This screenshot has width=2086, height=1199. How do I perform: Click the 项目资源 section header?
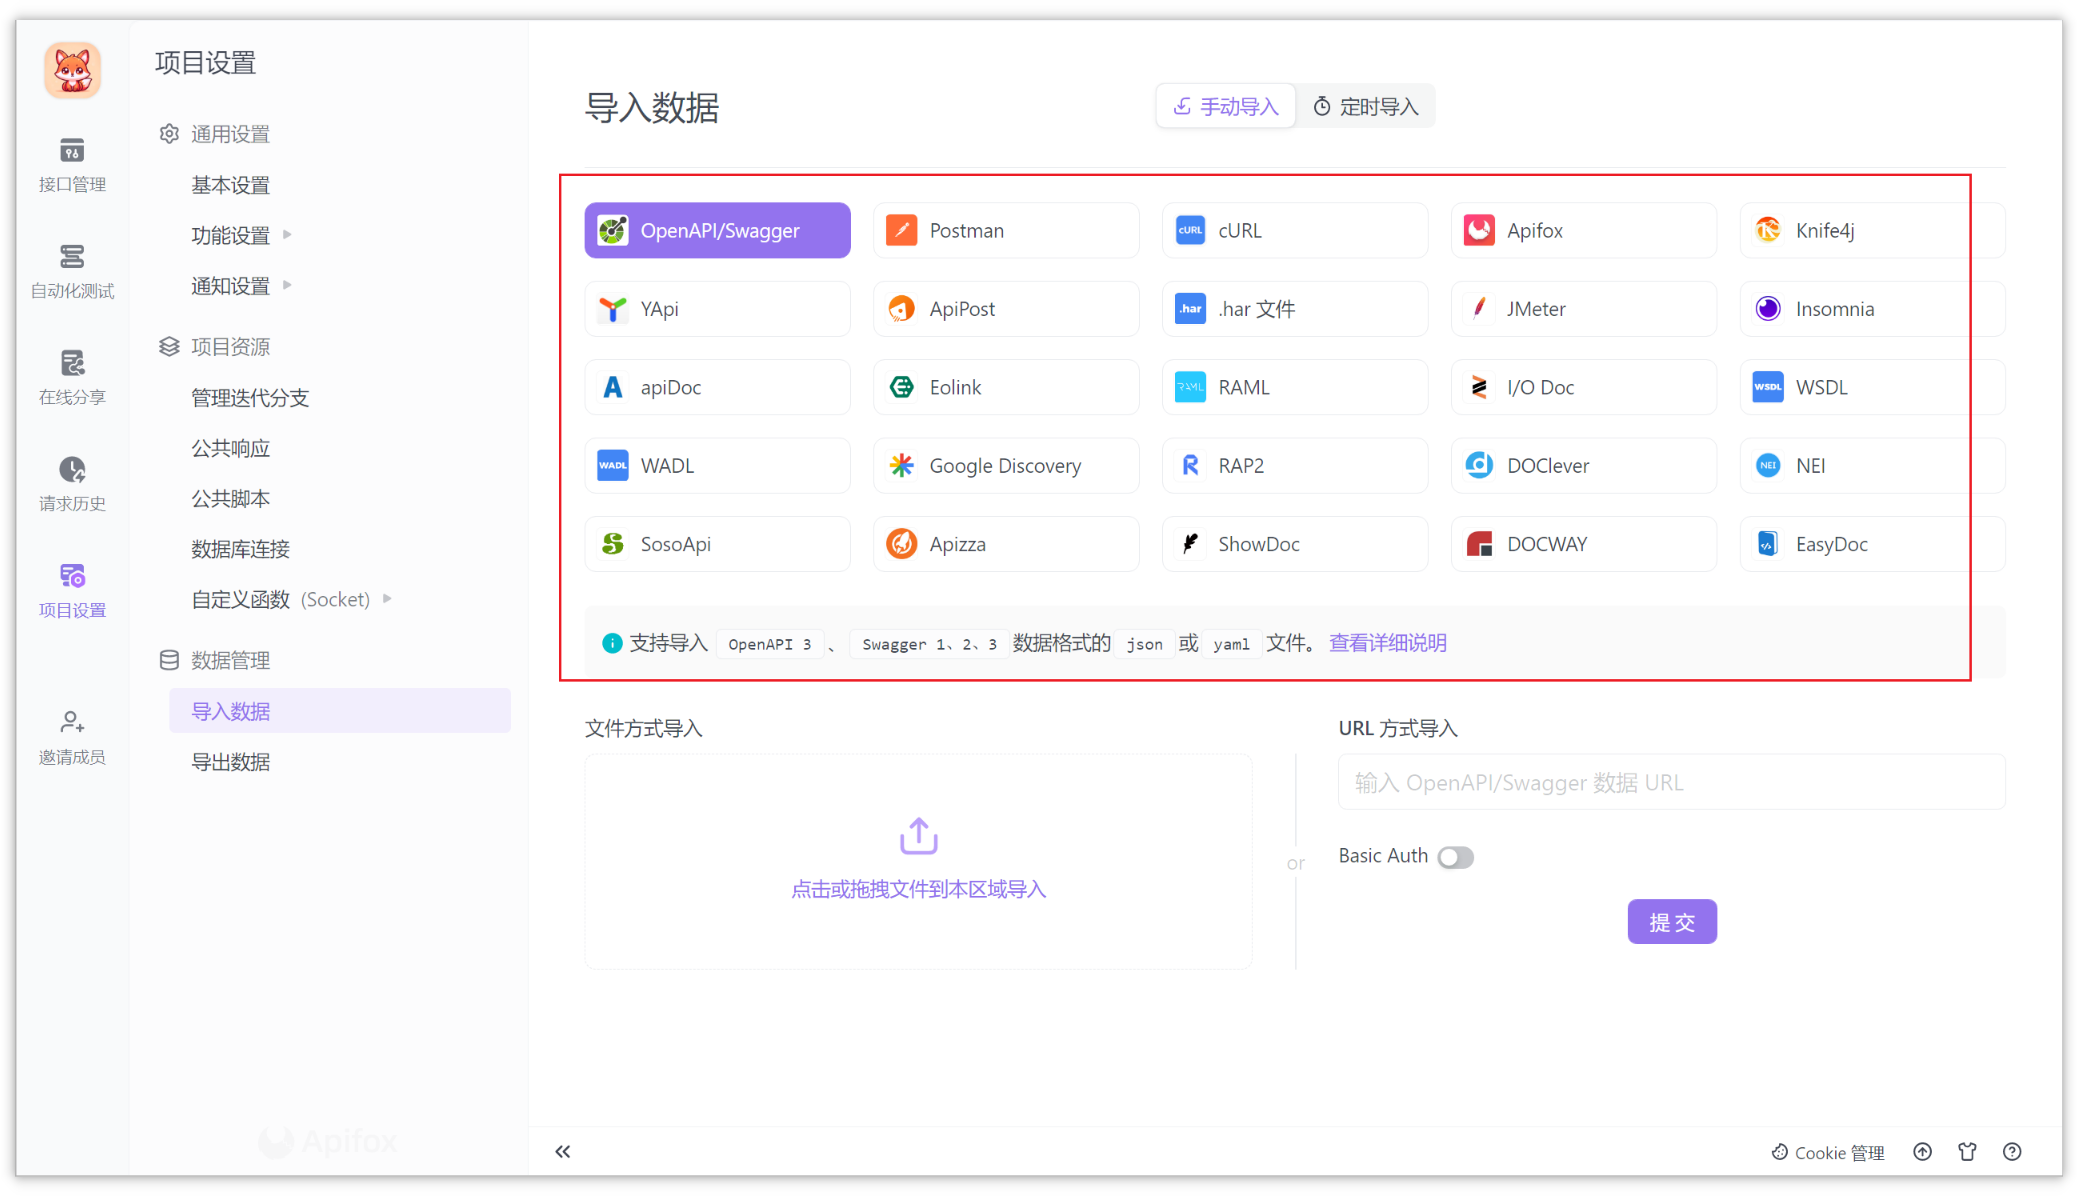[215, 347]
